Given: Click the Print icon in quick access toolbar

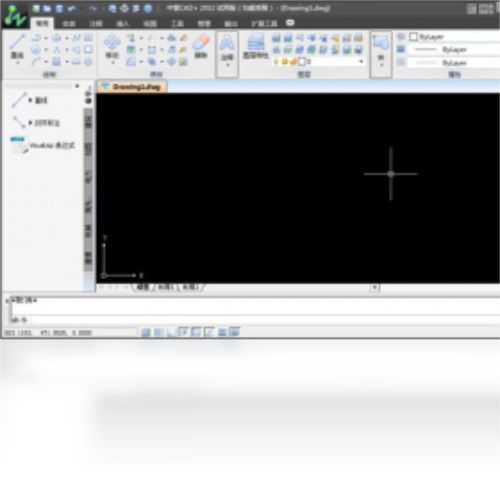Looking at the screenshot, I should (x=124, y=8).
